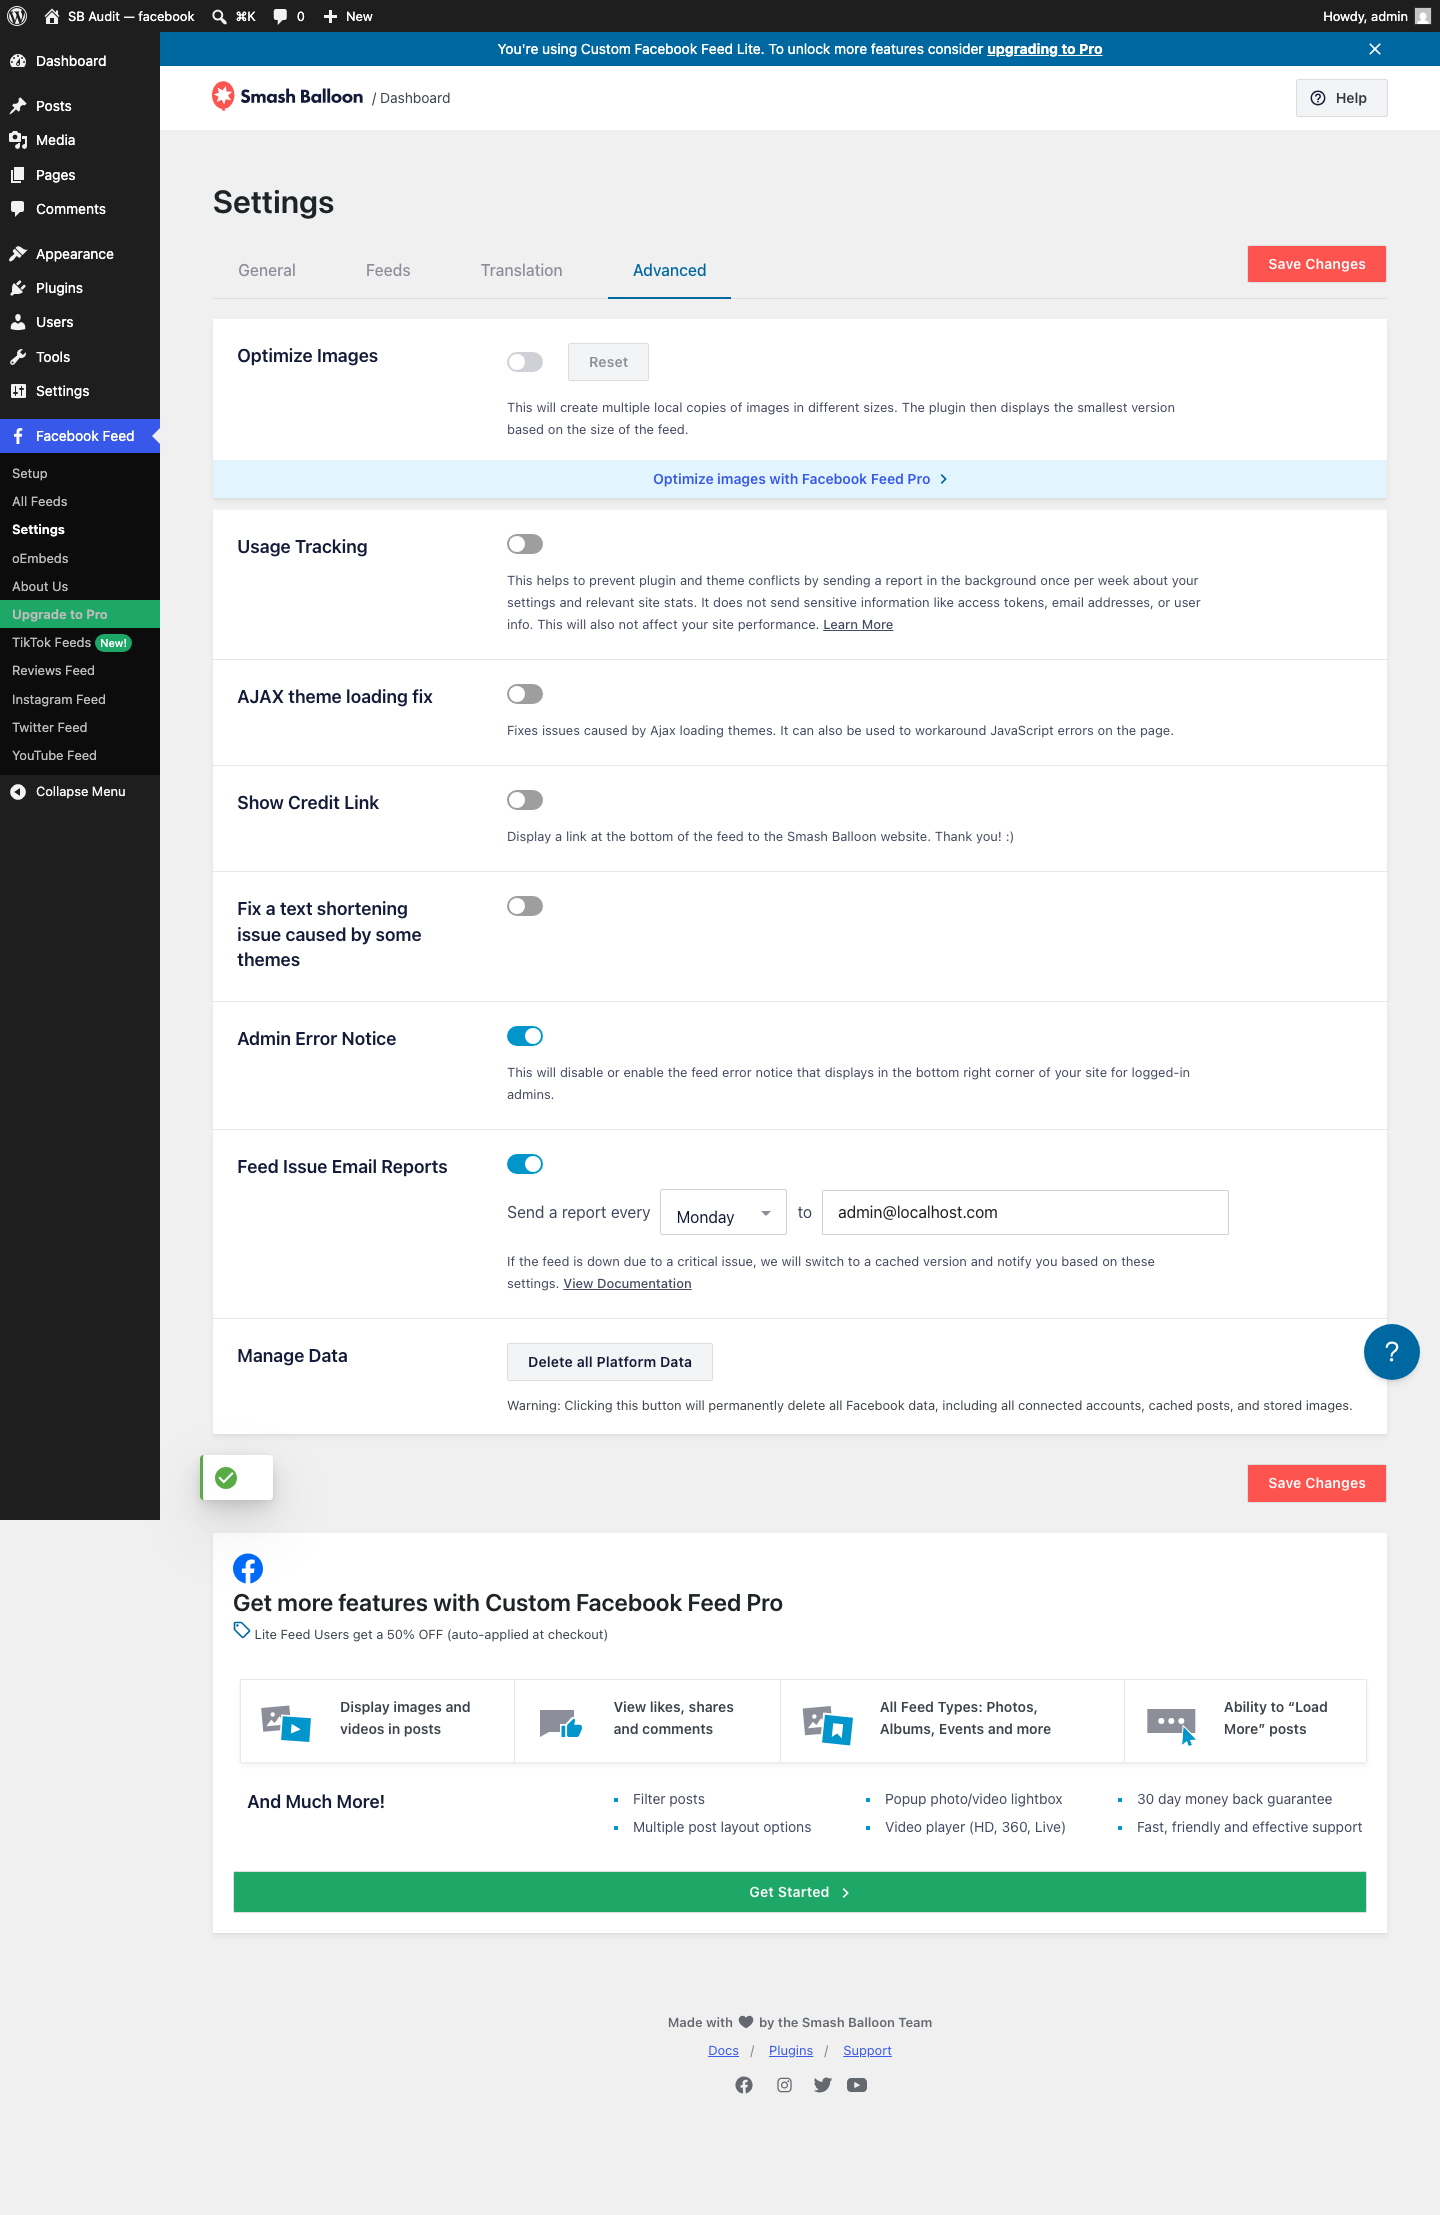The width and height of the screenshot is (1440, 2215).
Task: Click the Plugins plug icon
Action: pos(18,288)
